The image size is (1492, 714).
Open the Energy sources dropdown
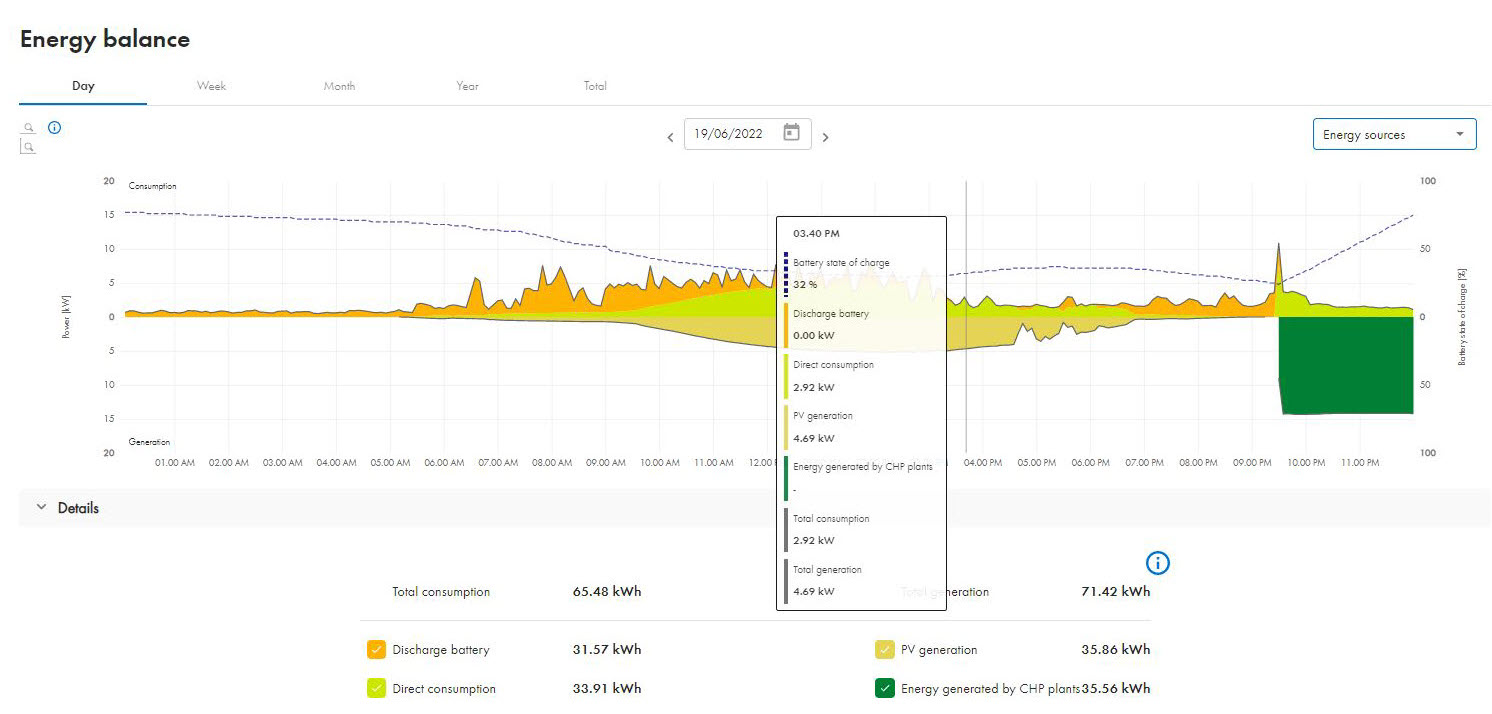[1394, 134]
